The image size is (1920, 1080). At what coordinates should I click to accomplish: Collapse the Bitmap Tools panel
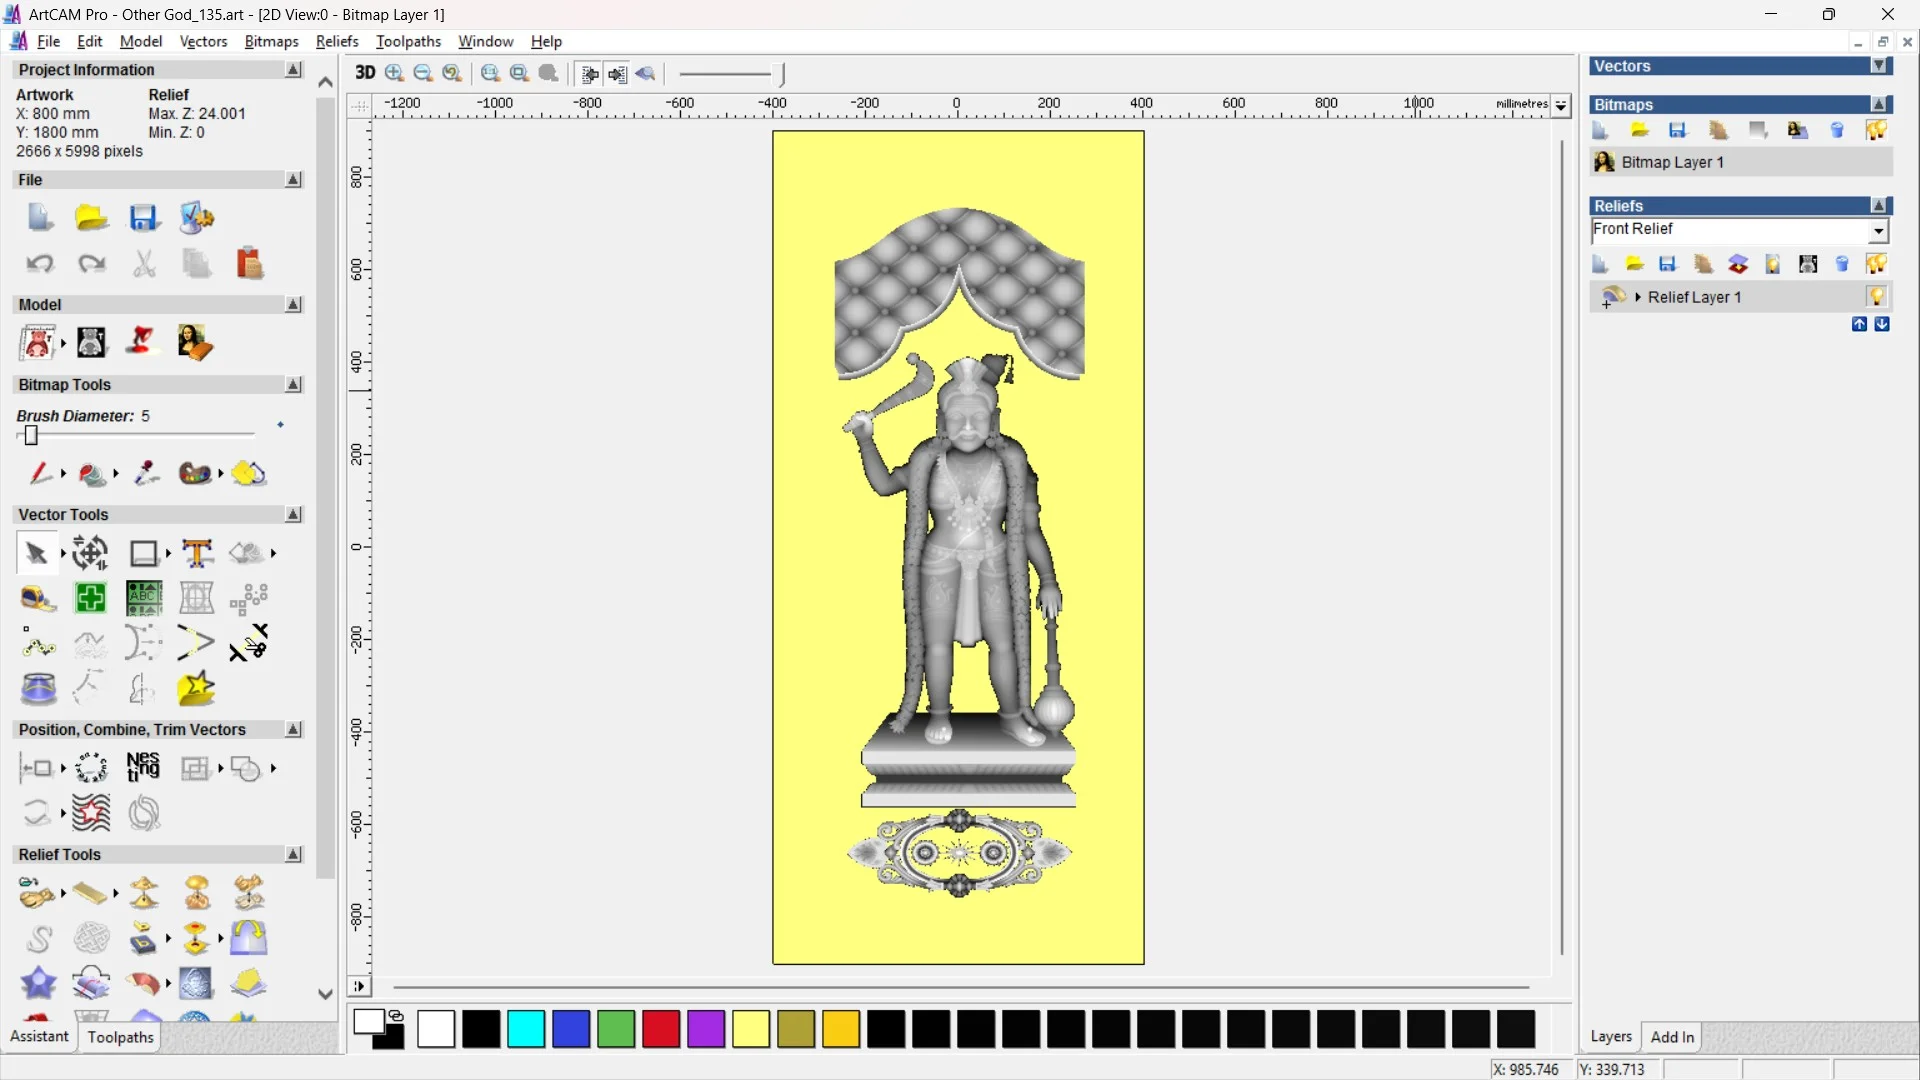[292, 384]
